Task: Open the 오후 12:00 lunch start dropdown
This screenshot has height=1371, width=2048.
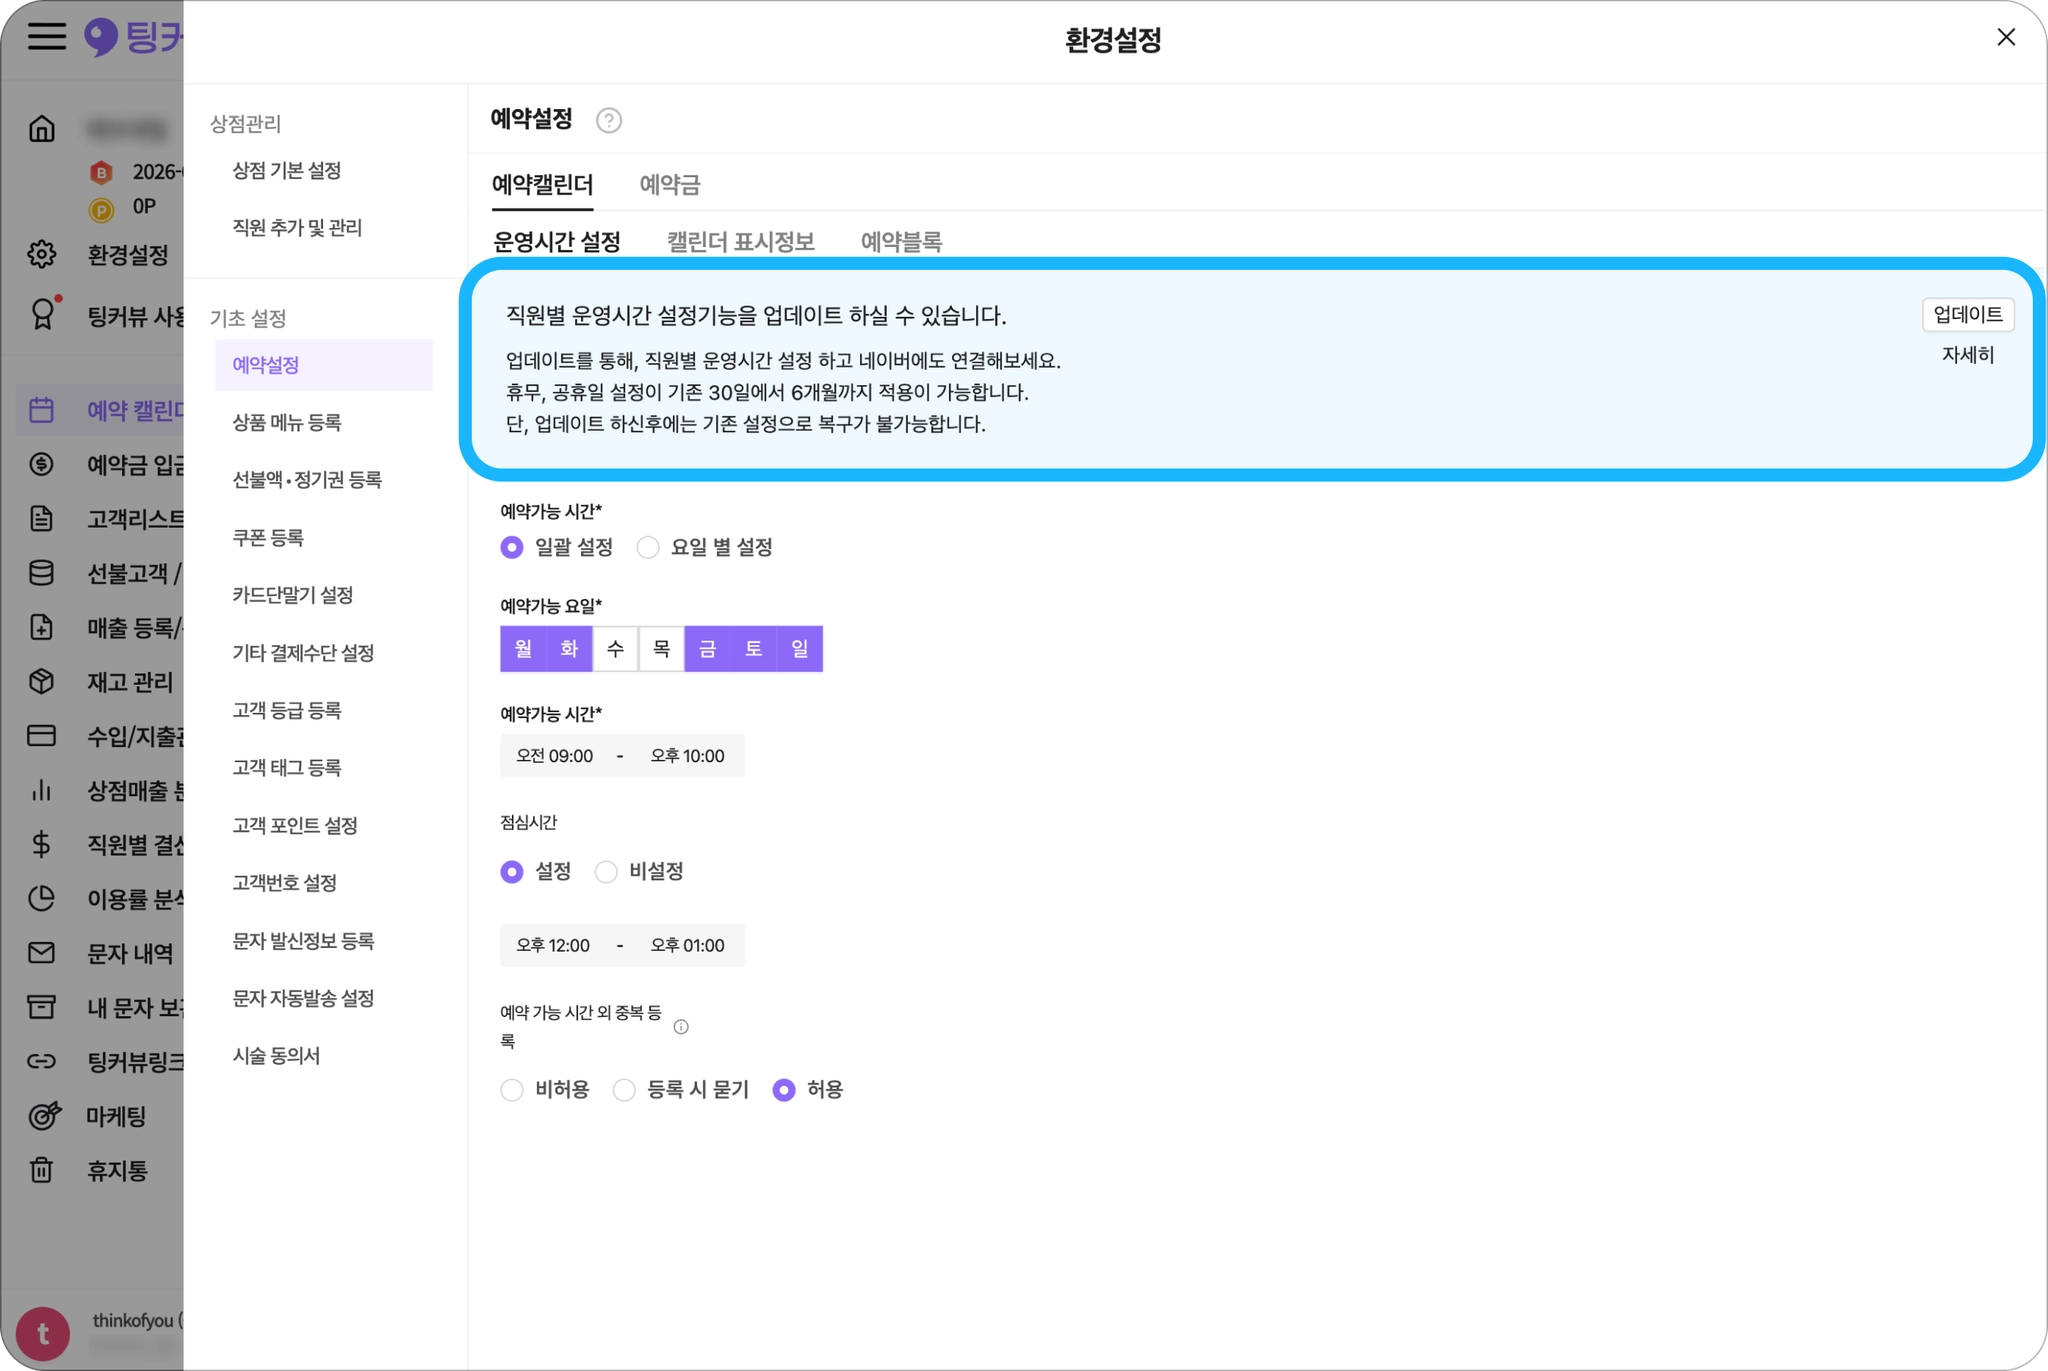Action: [553, 946]
